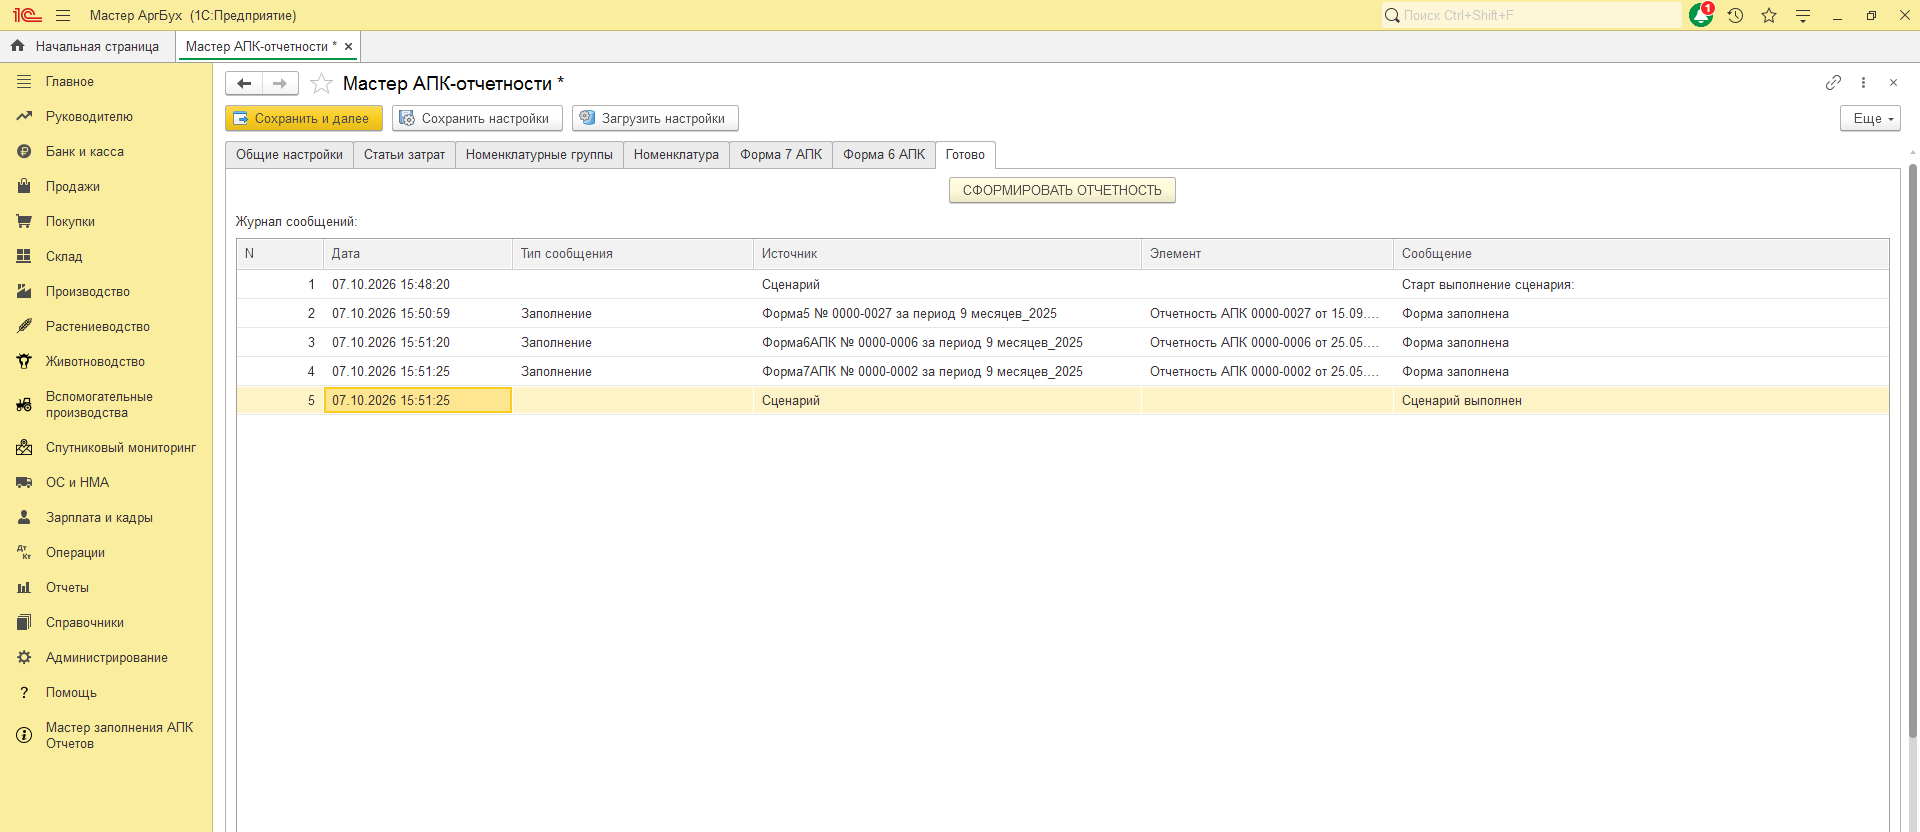Screen dimensions: 1920x832
Task: Open the history clock icon
Action: click(x=1735, y=15)
